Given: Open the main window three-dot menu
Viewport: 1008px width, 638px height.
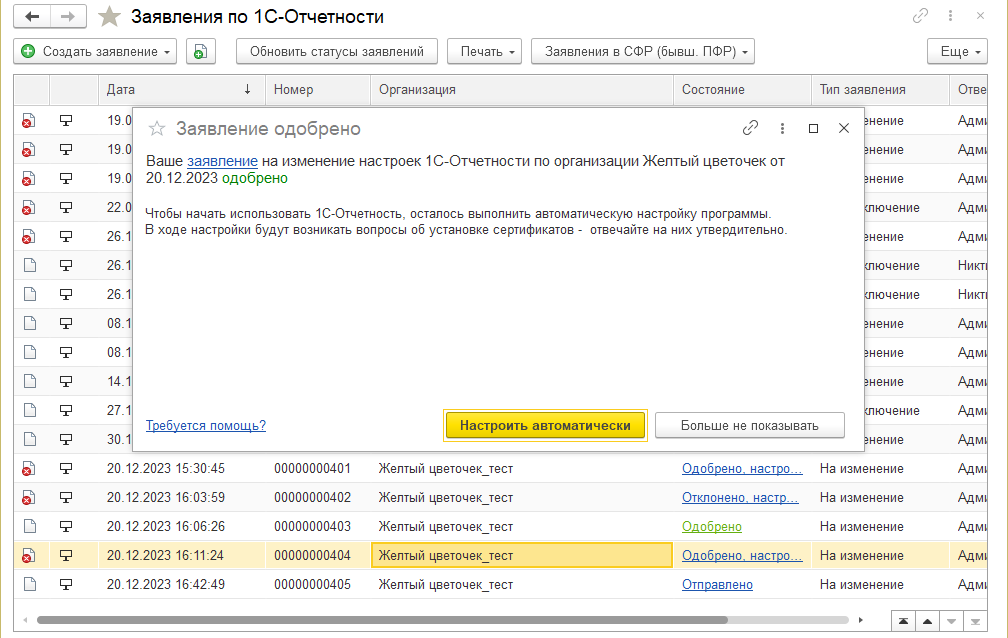Looking at the screenshot, I should tap(950, 16).
